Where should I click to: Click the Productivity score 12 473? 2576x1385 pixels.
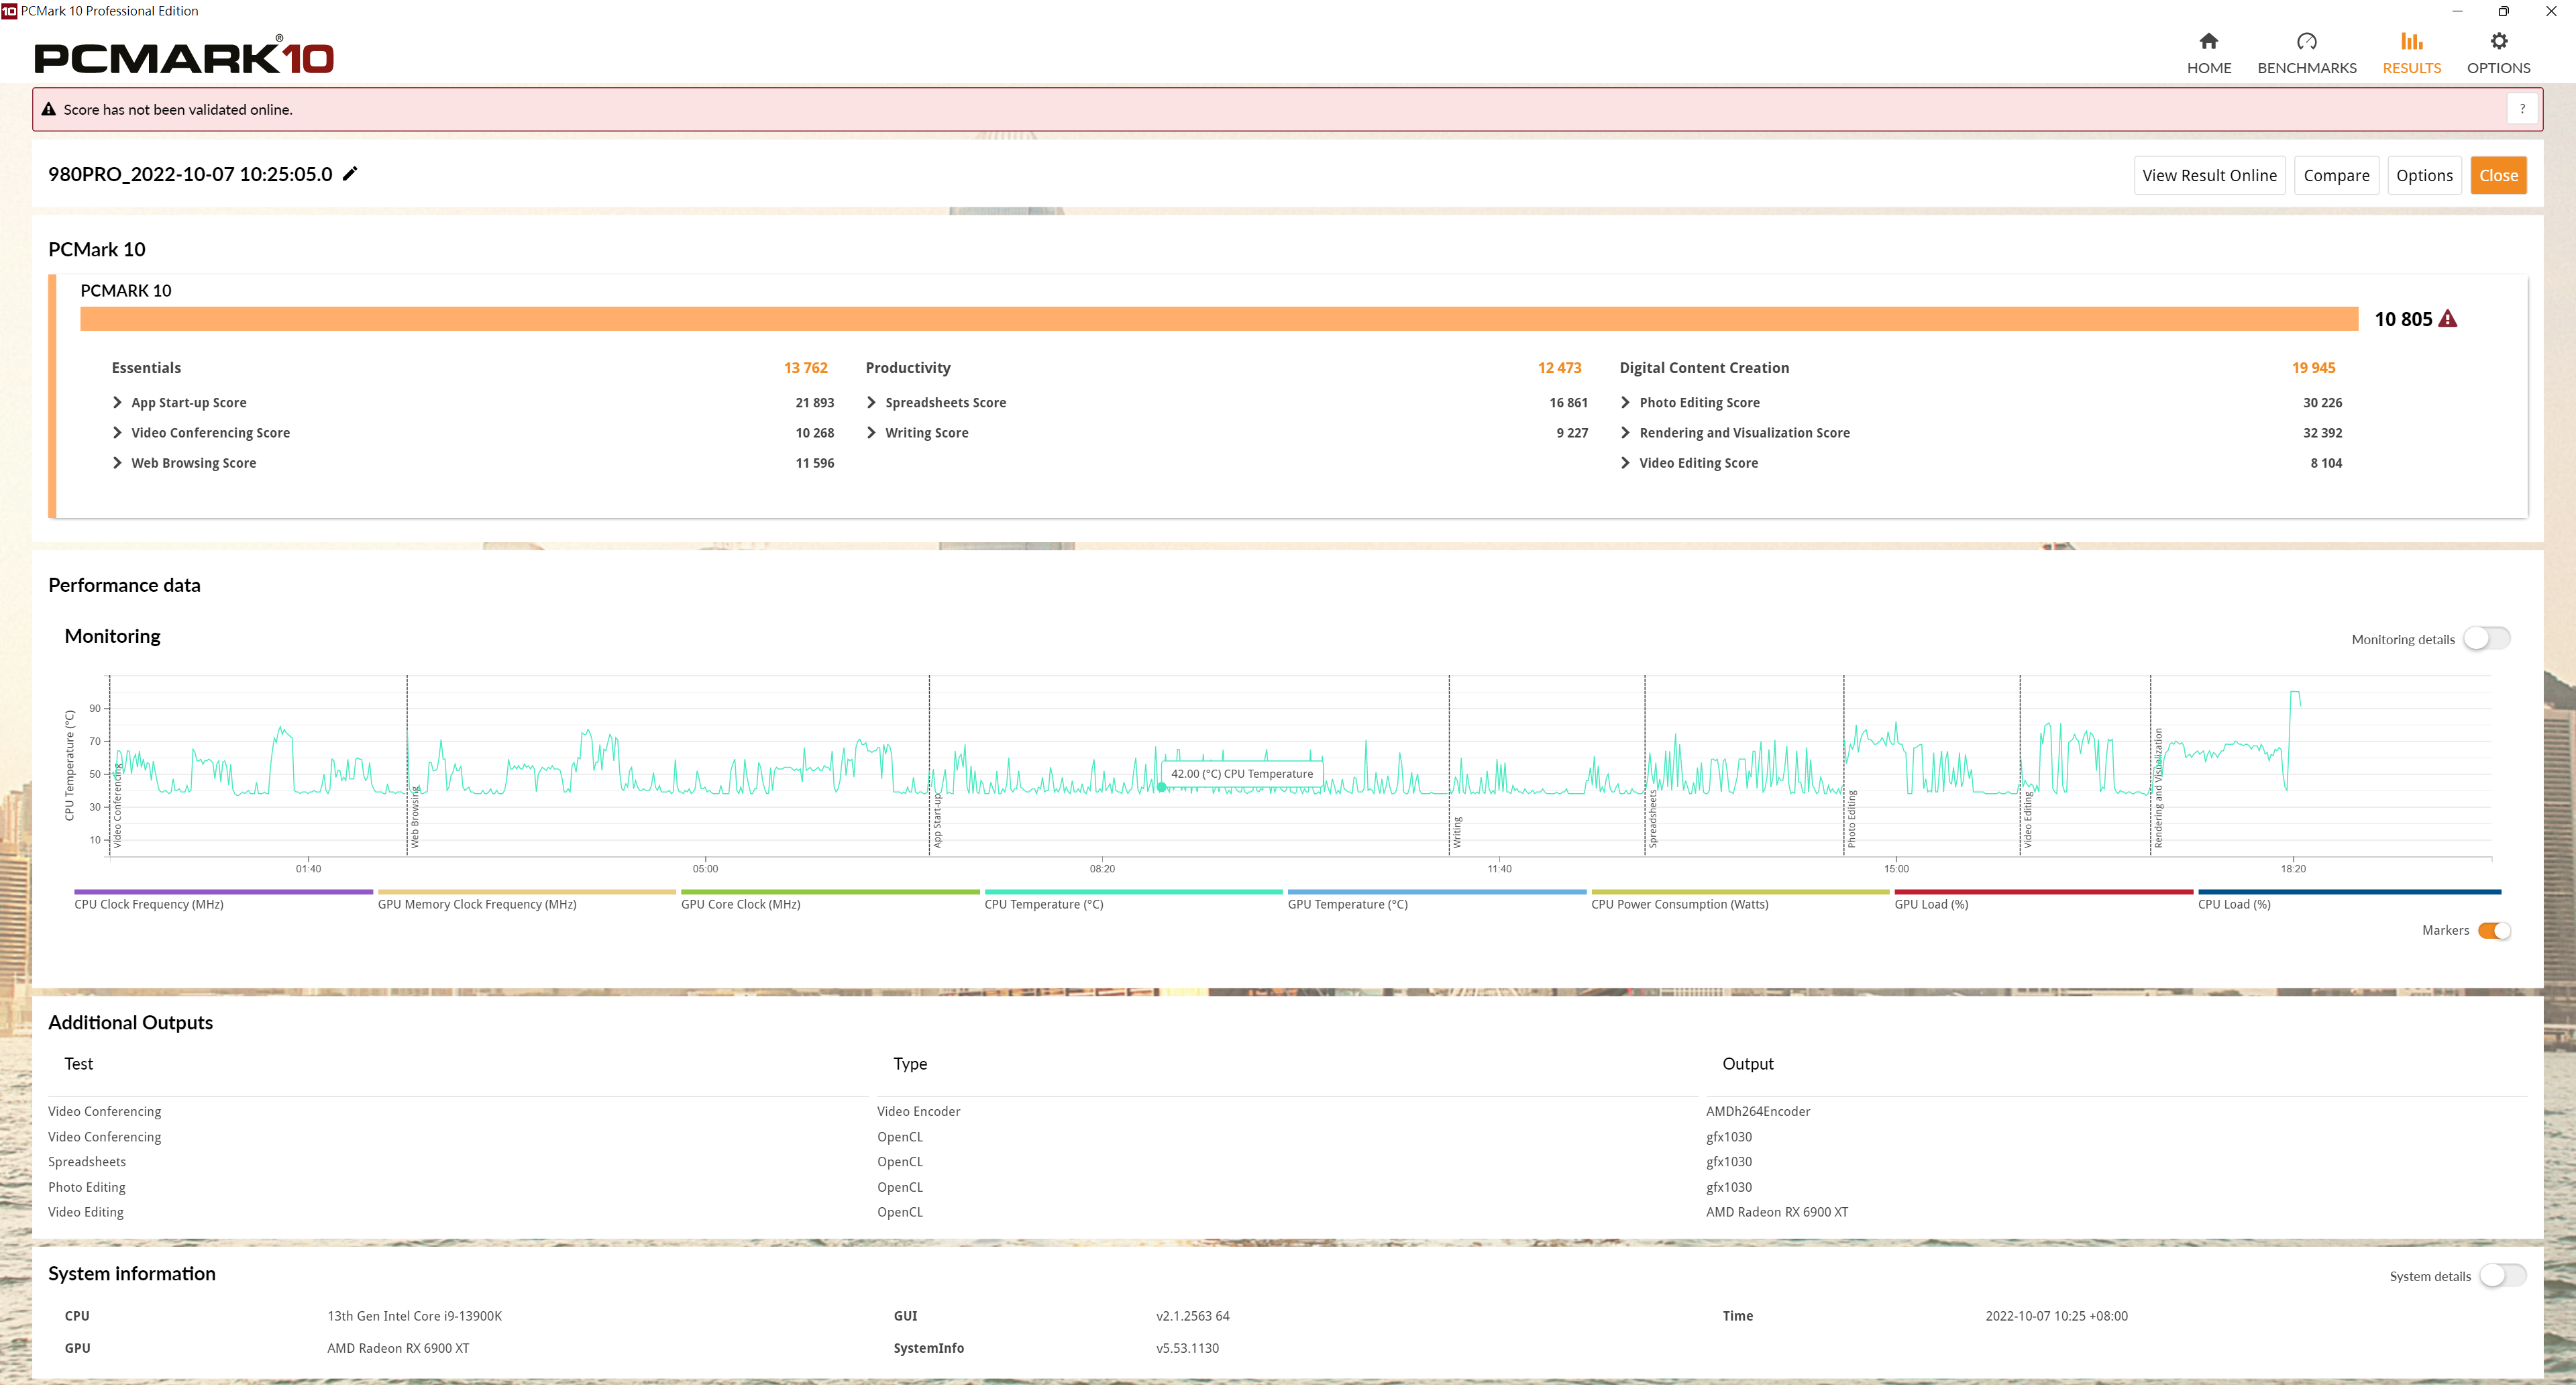tap(1559, 368)
